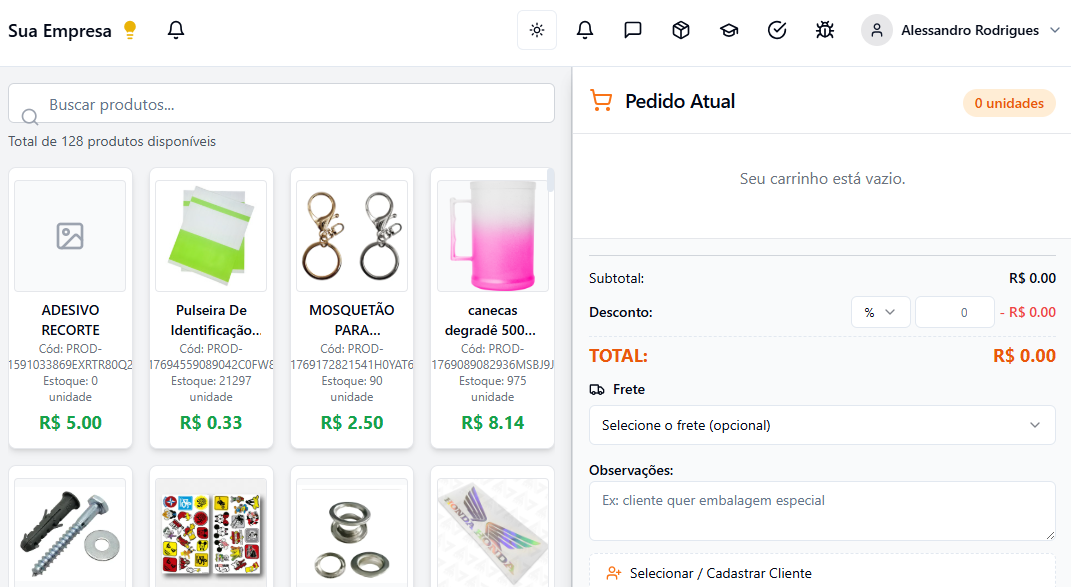This screenshot has width=1071, height=587.
Task: Click the user avatar circle in the header
Action: (x=876, y=30)
